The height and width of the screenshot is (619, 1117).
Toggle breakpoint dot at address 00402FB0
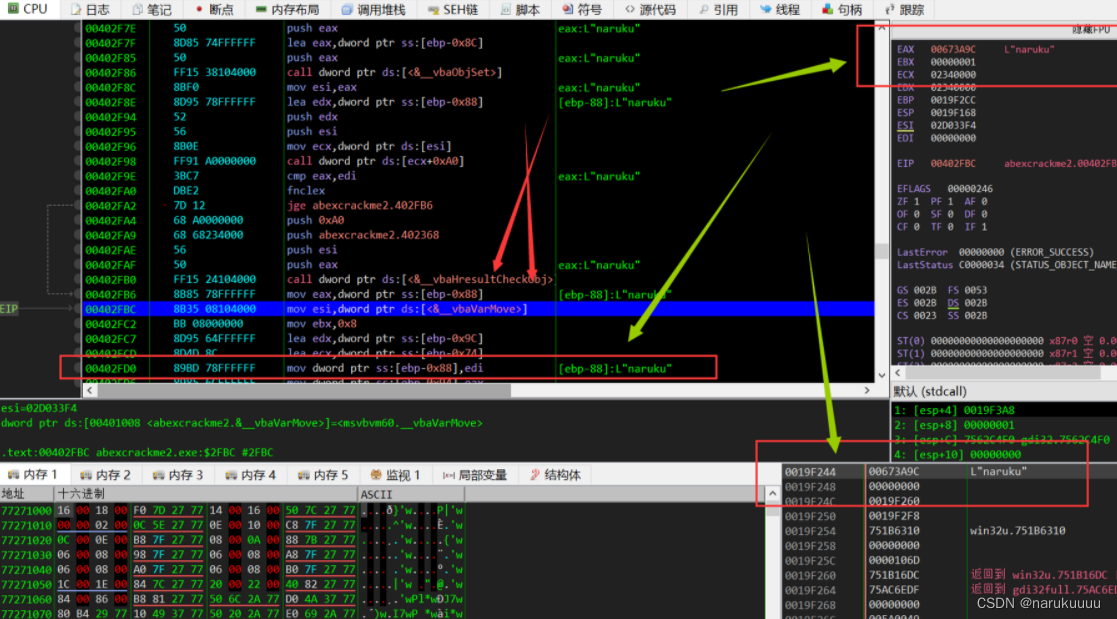coord(78,279)
